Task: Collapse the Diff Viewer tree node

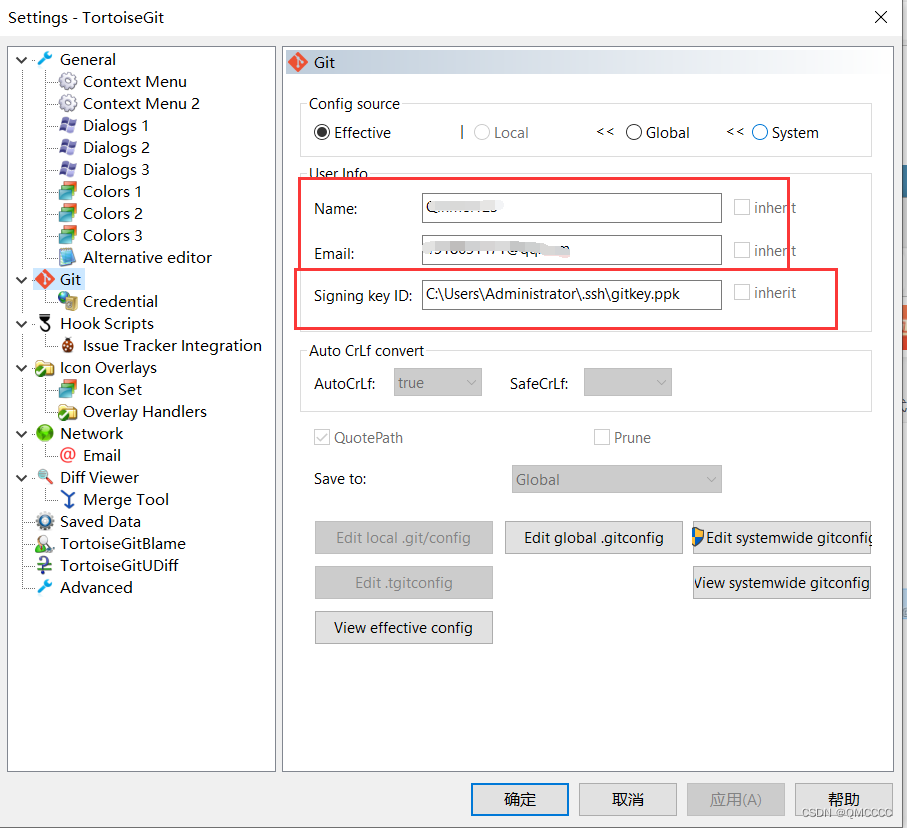Action: (x=21, y=477)
